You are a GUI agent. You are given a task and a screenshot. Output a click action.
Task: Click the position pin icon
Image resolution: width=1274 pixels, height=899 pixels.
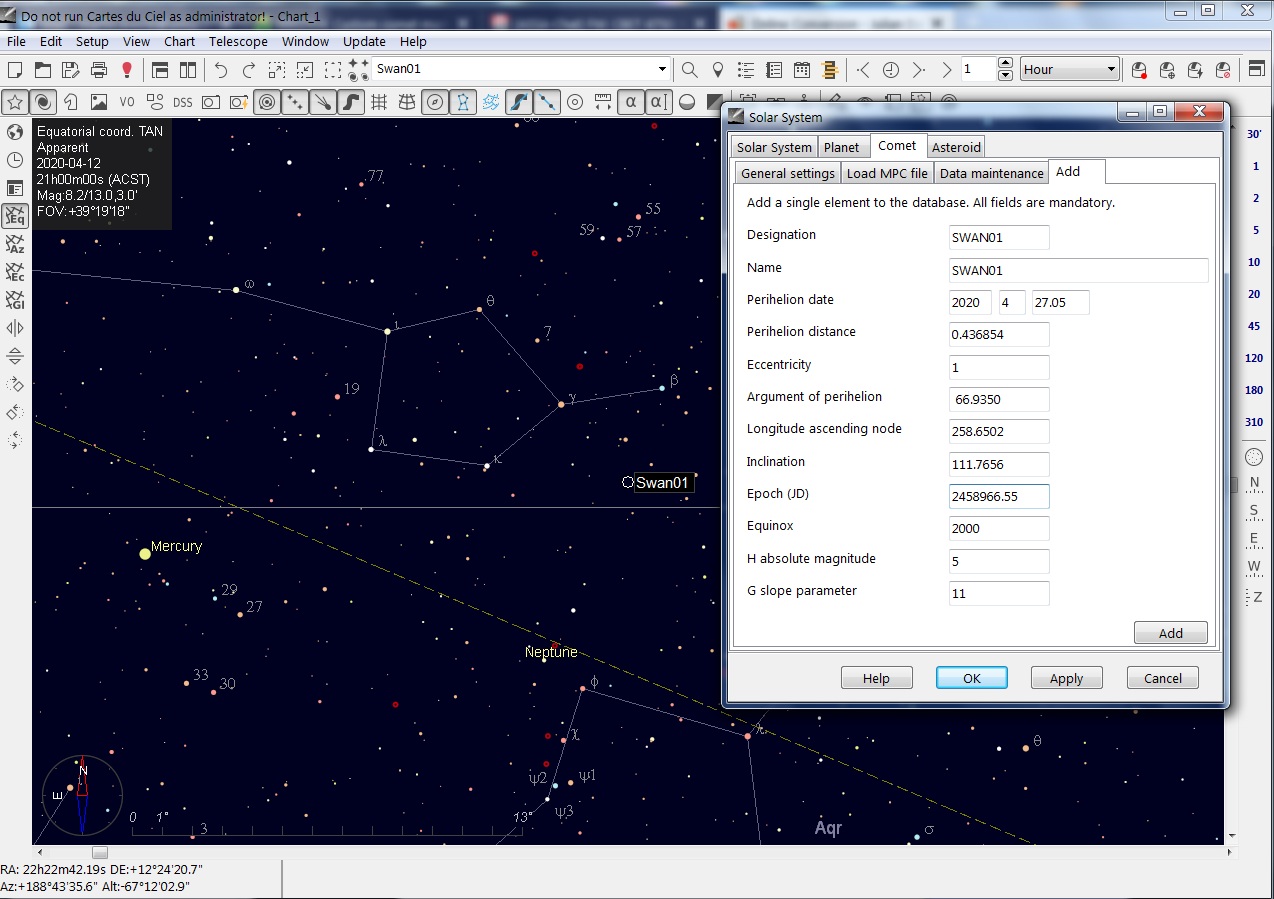pyautogui.click(x=717, y=70)
